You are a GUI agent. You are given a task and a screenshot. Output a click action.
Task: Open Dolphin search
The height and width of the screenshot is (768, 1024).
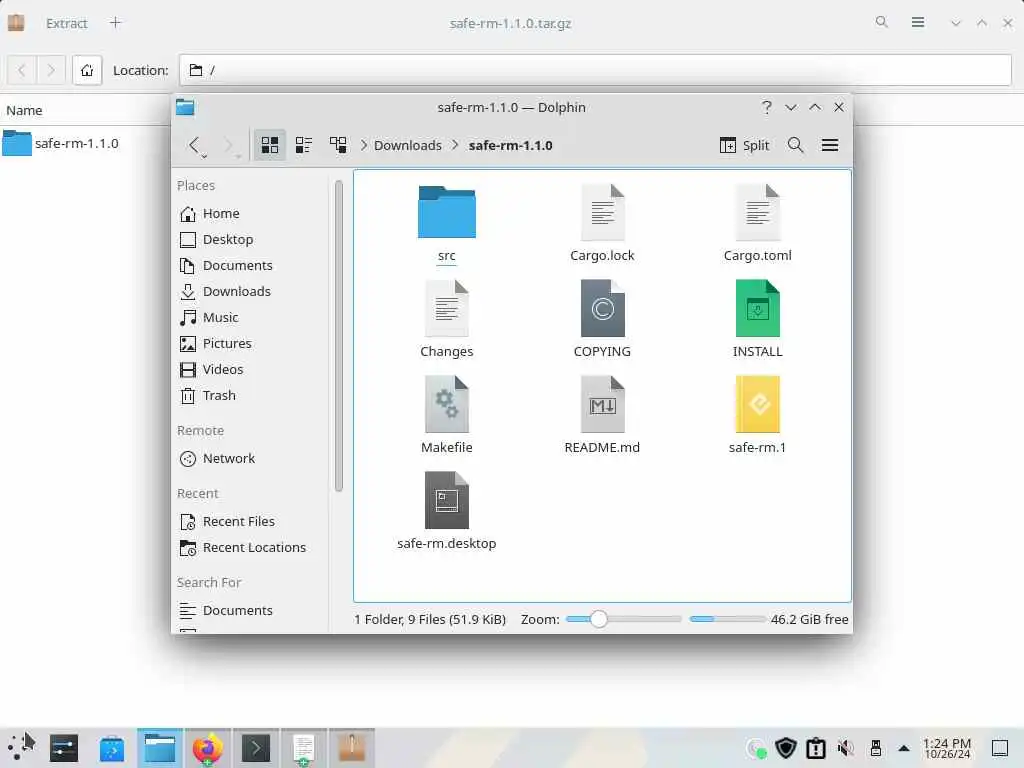click(795, 145)
